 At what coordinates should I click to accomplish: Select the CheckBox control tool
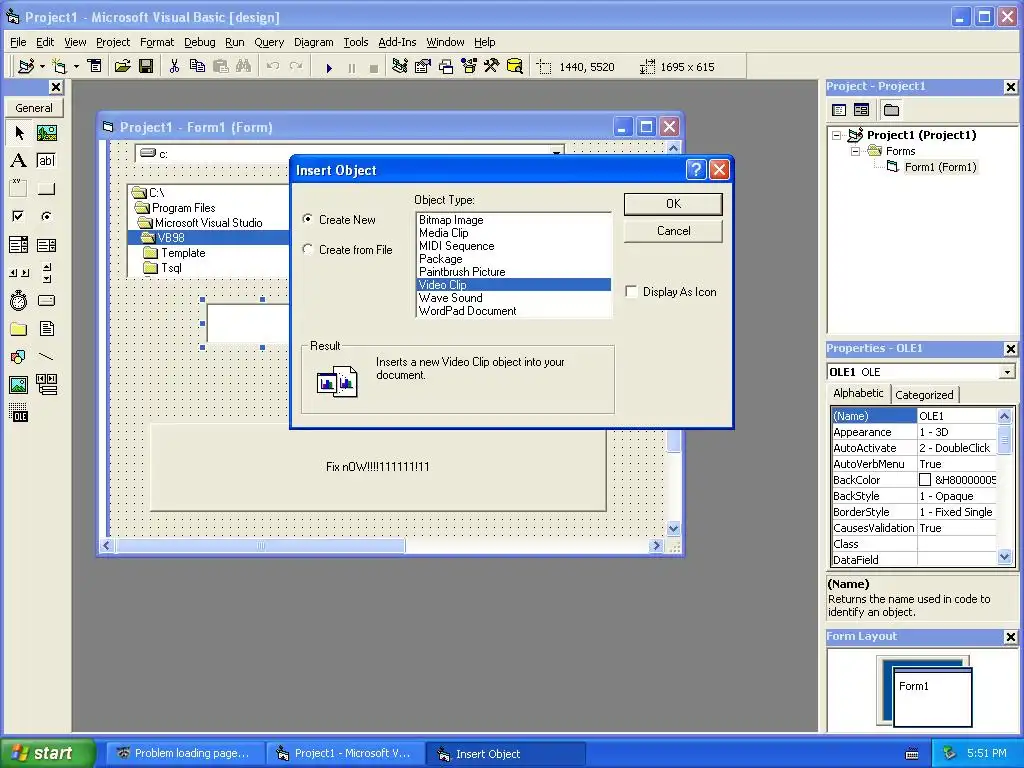pos(19,216)
